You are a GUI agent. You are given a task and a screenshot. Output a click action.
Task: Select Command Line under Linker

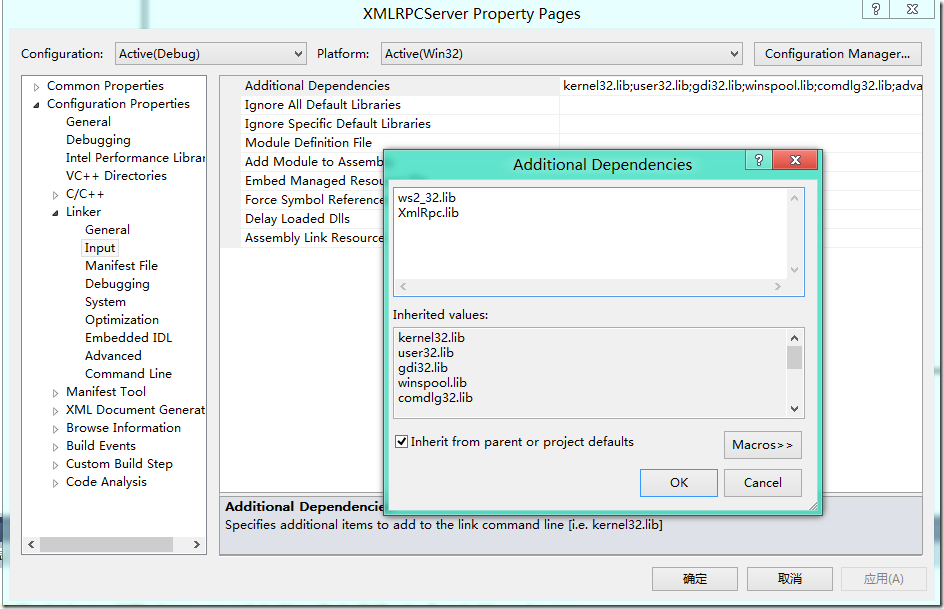click(128, 374)
